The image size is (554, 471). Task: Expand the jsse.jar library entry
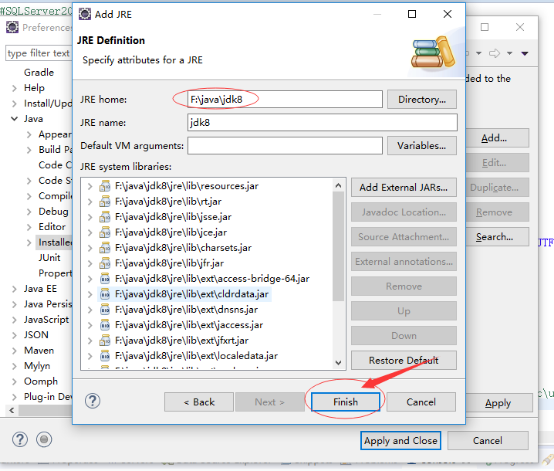pyautogui.click(x=90, y=217)
